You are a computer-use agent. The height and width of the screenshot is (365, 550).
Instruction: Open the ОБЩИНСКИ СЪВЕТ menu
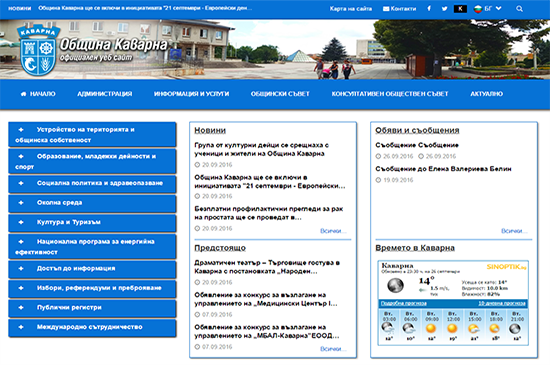[280, 94]
